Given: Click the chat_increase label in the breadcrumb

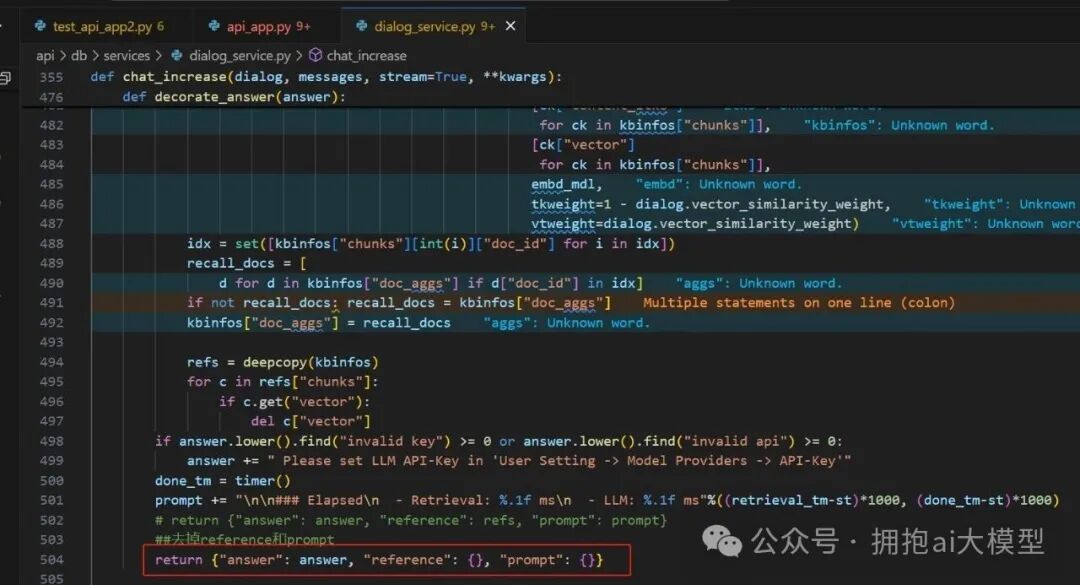Looking at the screenshot, I should click(368, 55).
